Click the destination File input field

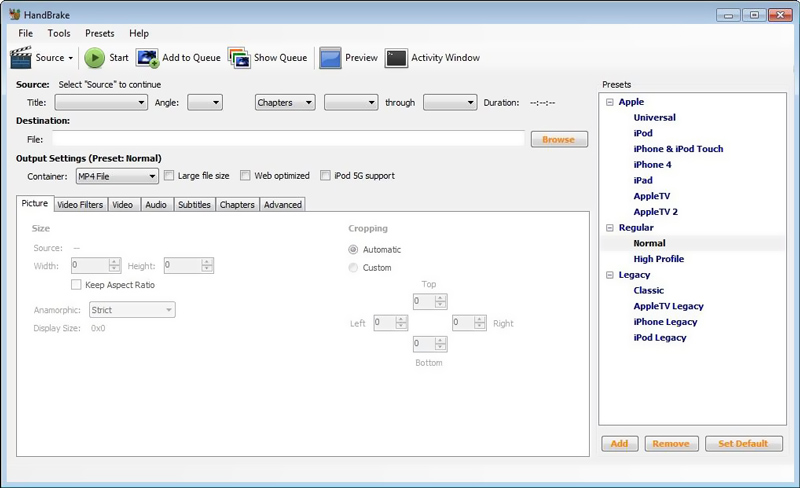(288, 140)
